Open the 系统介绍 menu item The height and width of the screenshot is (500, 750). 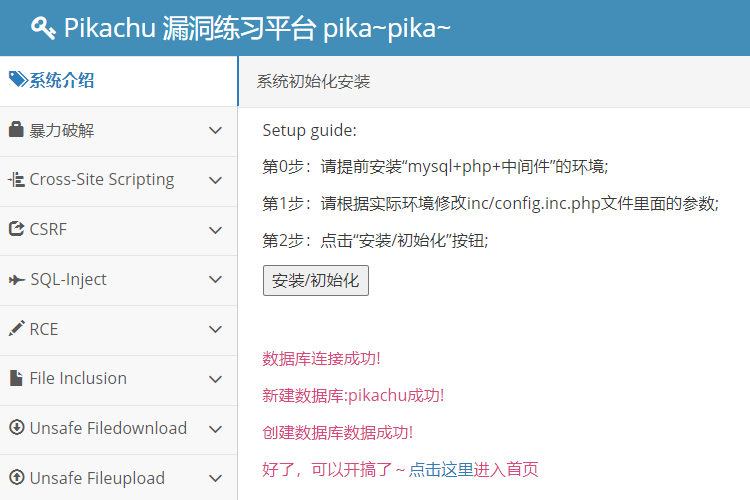click(118, 81)
